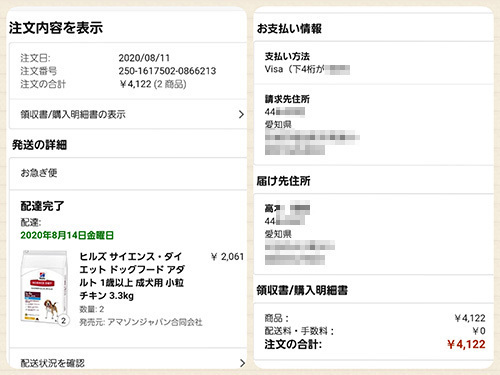Click quantity badge 2 on product image

click(x=63, y=321)
